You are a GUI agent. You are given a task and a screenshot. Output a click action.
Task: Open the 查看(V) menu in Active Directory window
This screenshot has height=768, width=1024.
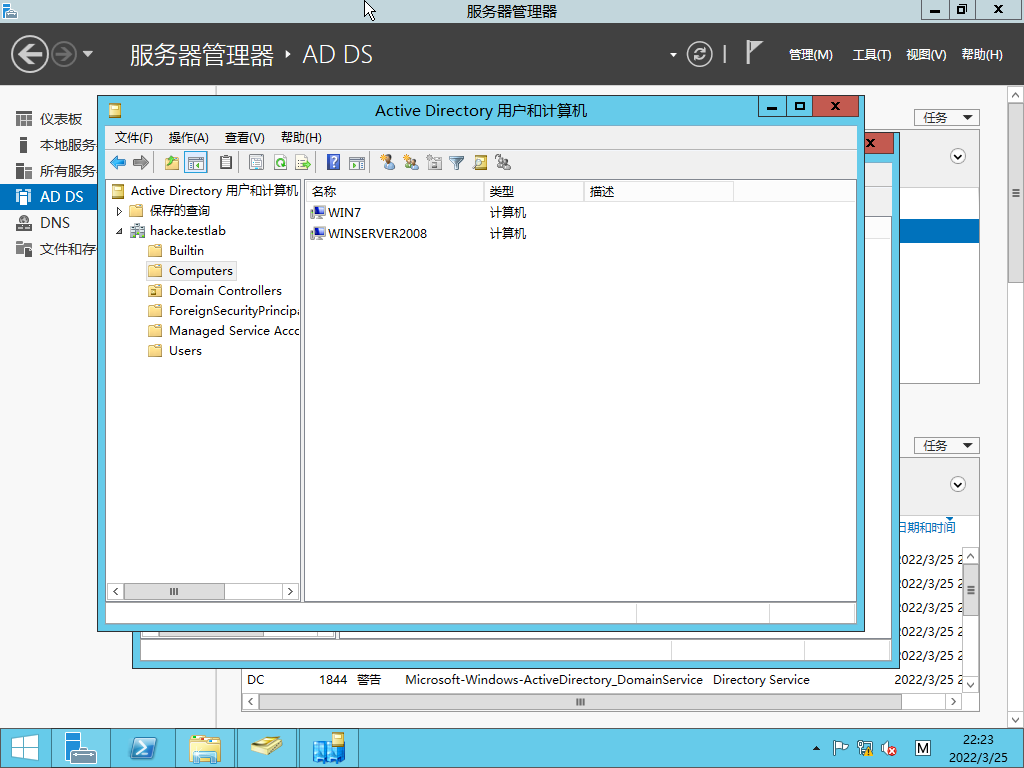pos(245,138)
